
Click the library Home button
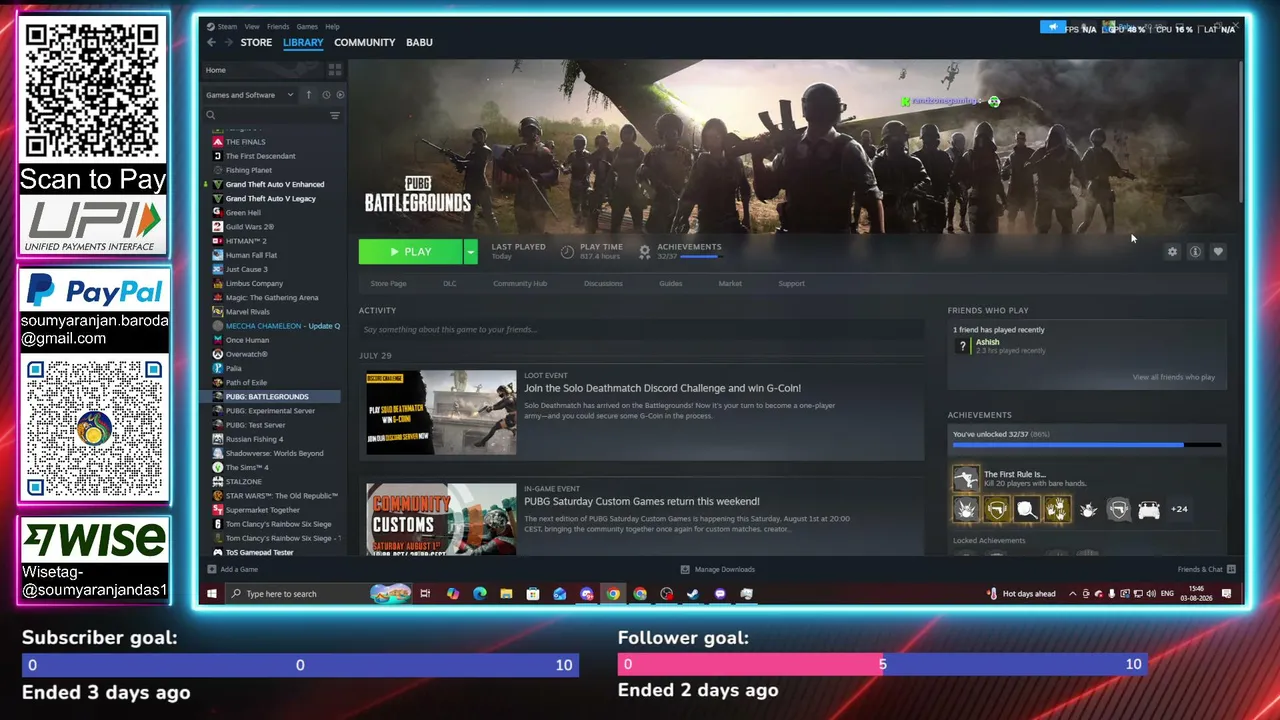point(260,70)
